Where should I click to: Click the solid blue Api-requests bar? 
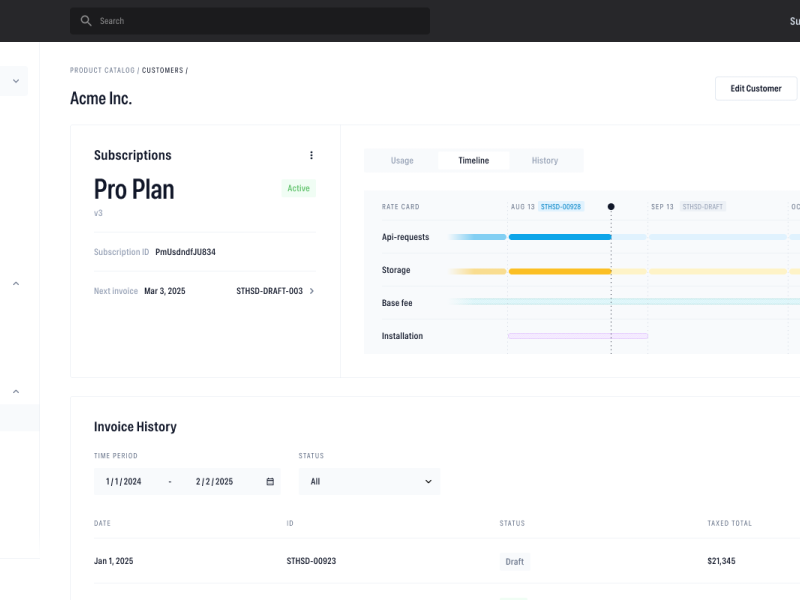pos(560,237)
